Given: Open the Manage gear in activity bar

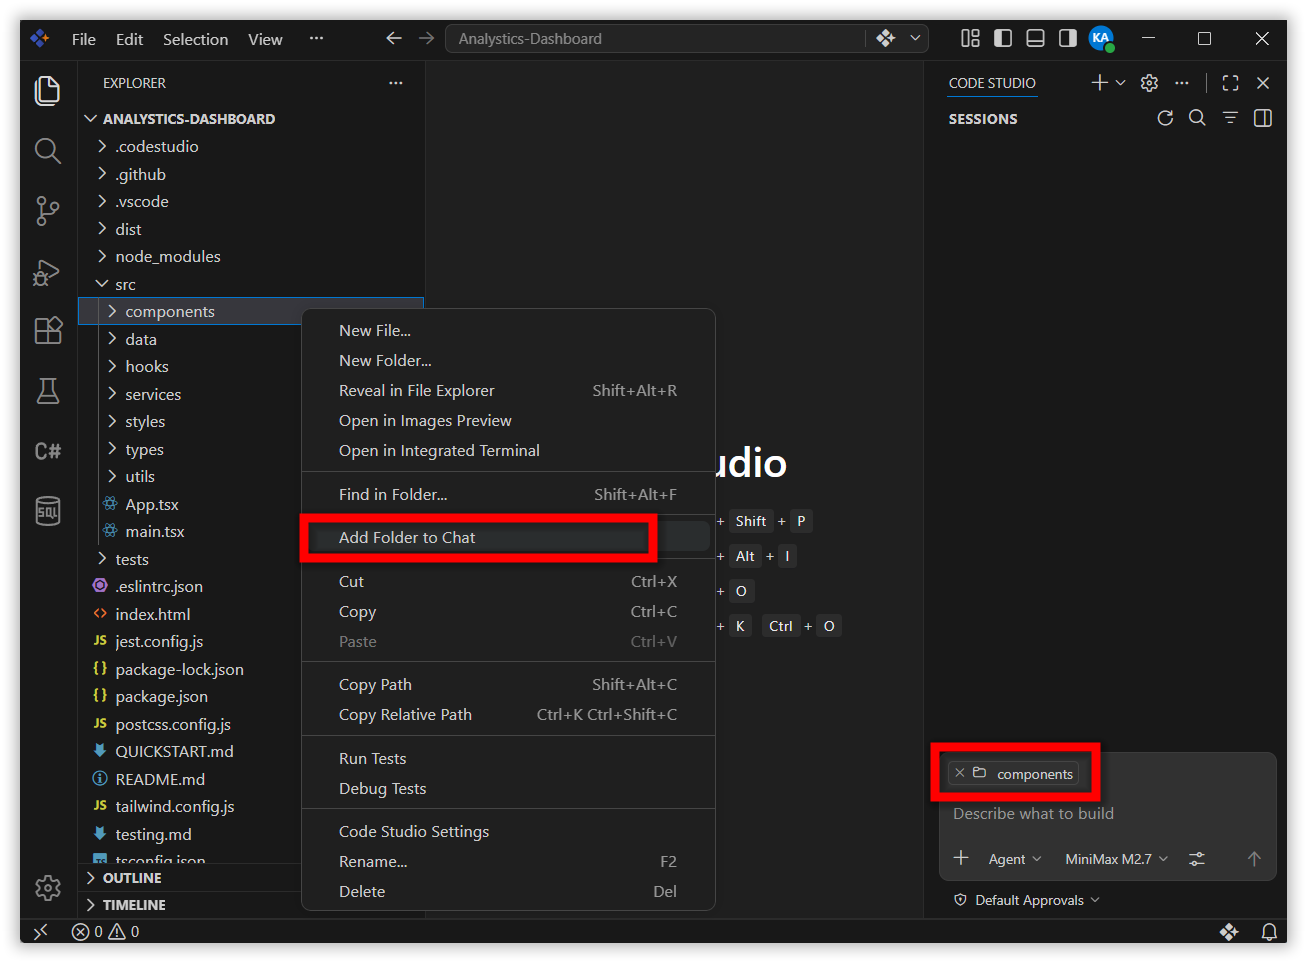Looking at the screenshot, I should point(48,887).
